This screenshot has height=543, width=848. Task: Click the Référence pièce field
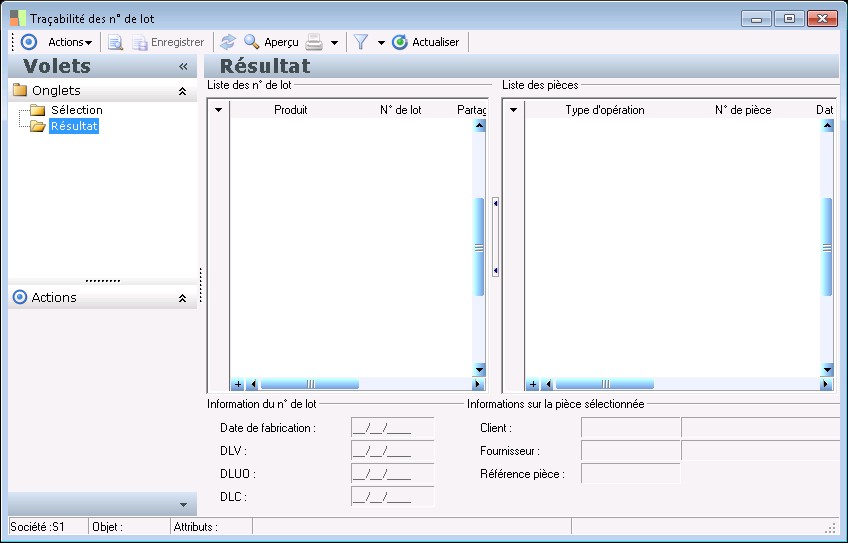tap(631, 474)
